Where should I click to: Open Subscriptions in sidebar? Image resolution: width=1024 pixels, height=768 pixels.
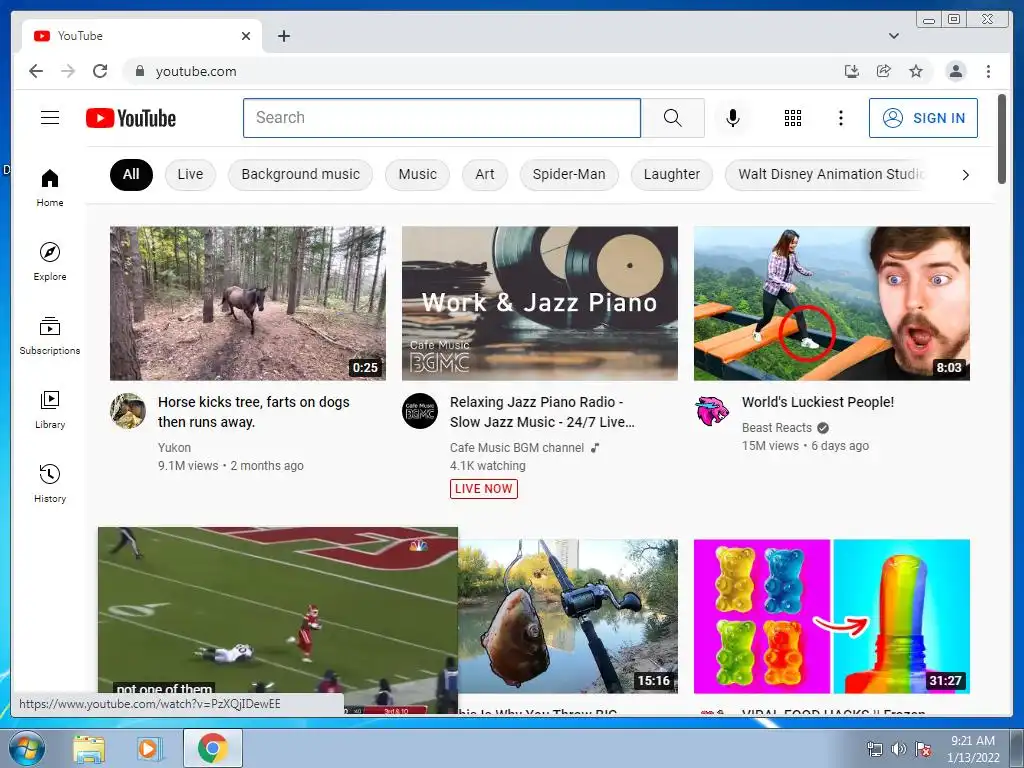(50, 336)
